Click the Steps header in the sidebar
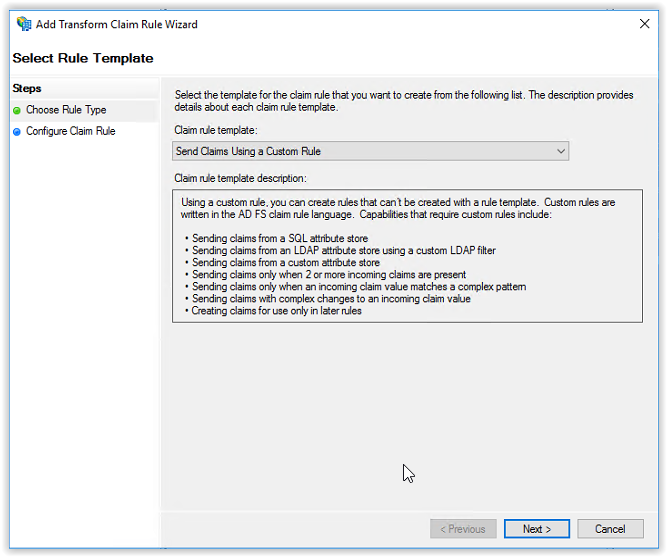This screenshot has width=667, height=557. pos(27,89)
